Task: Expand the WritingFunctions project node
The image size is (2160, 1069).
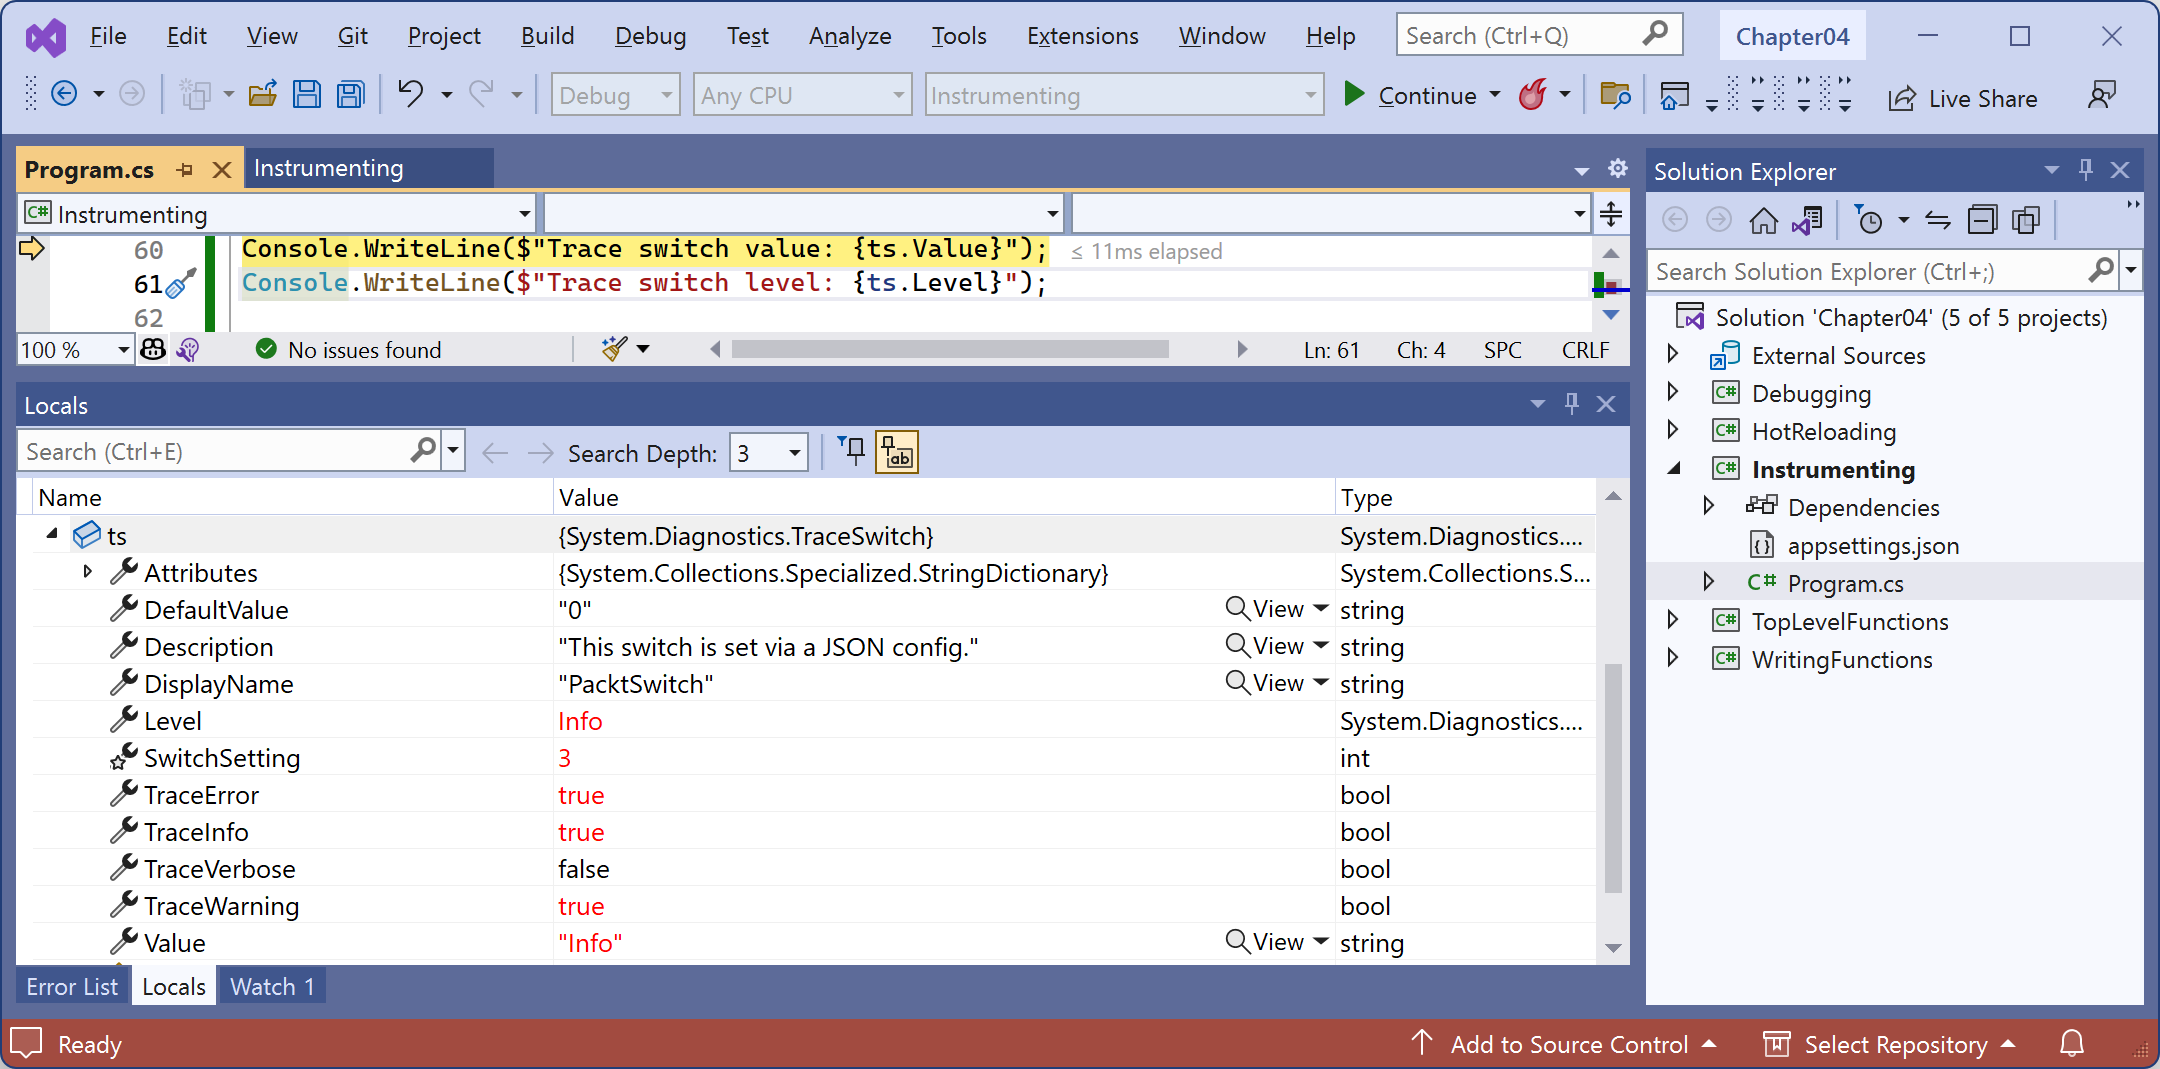Action: coord(1672,658)
